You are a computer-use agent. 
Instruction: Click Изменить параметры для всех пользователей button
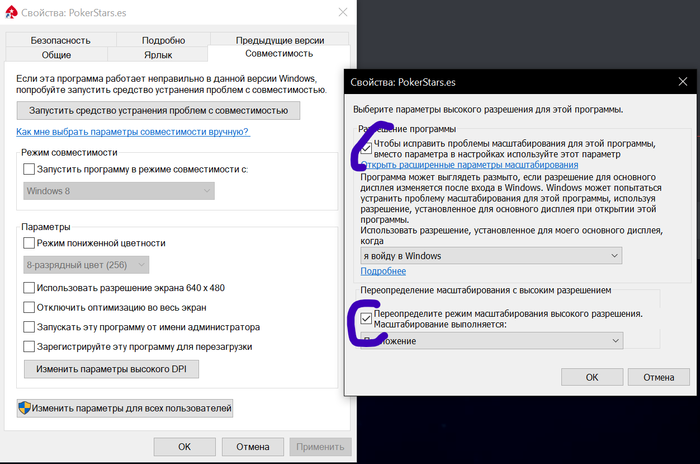pos(125,408)
